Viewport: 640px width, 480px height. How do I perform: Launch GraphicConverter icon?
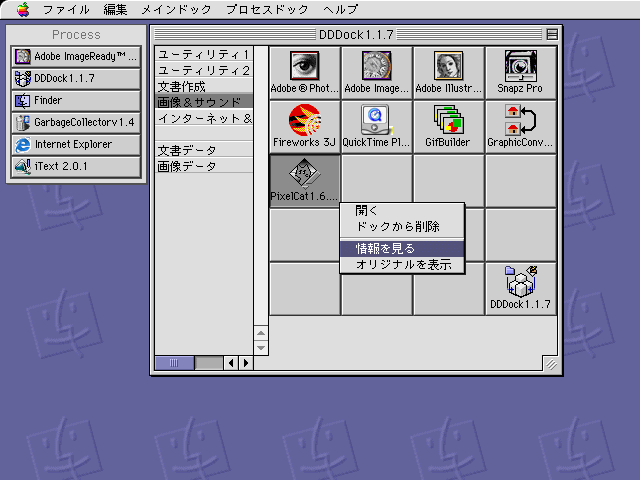(520, 127)
